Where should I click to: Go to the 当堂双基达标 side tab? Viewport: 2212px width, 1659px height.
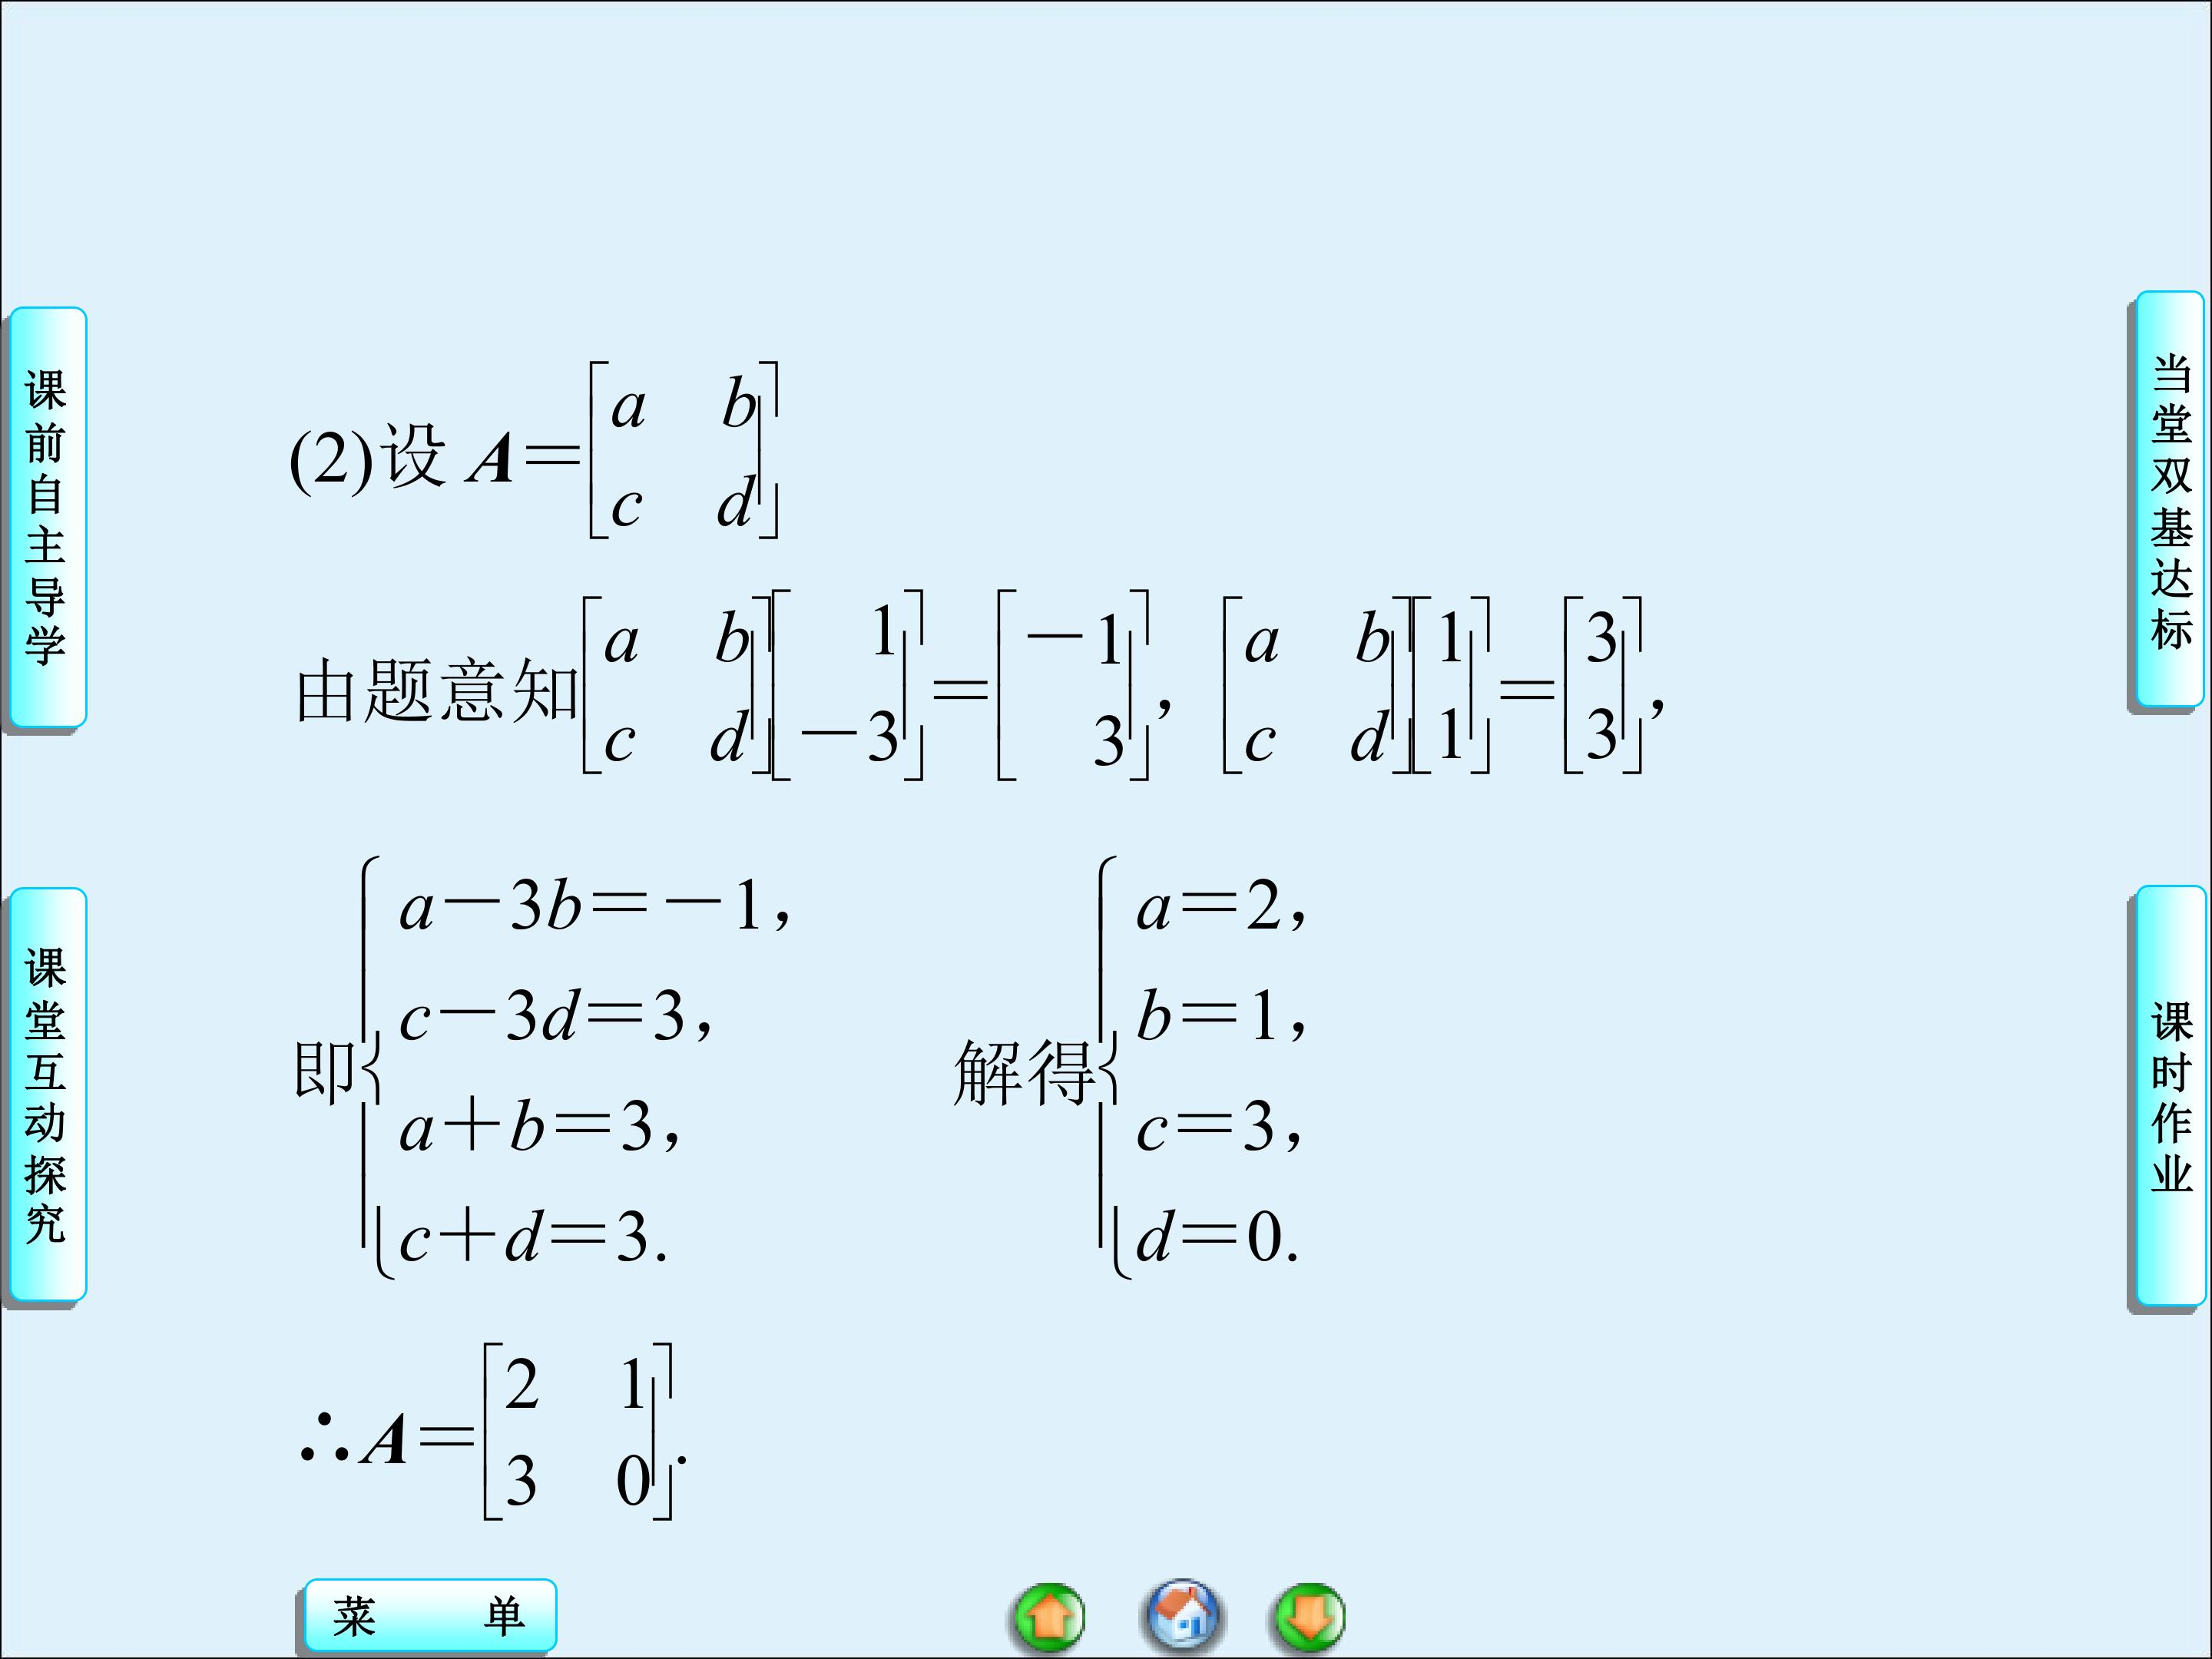pos(2170,500)
